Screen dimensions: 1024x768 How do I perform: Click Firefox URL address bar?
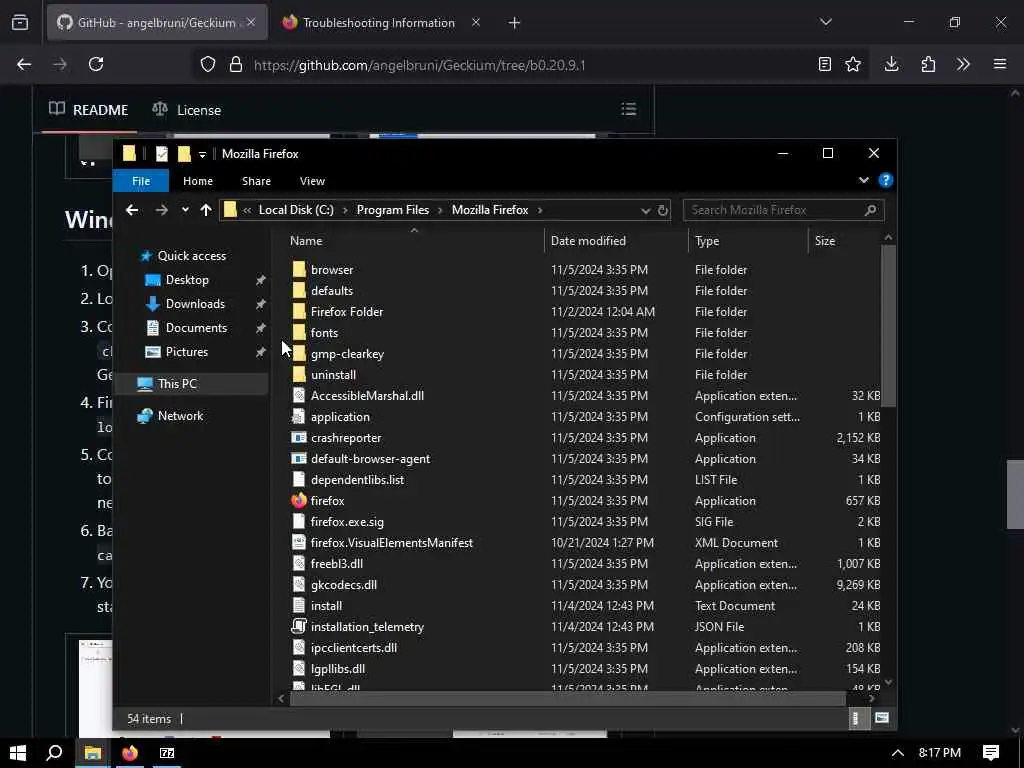pos(532,65)
